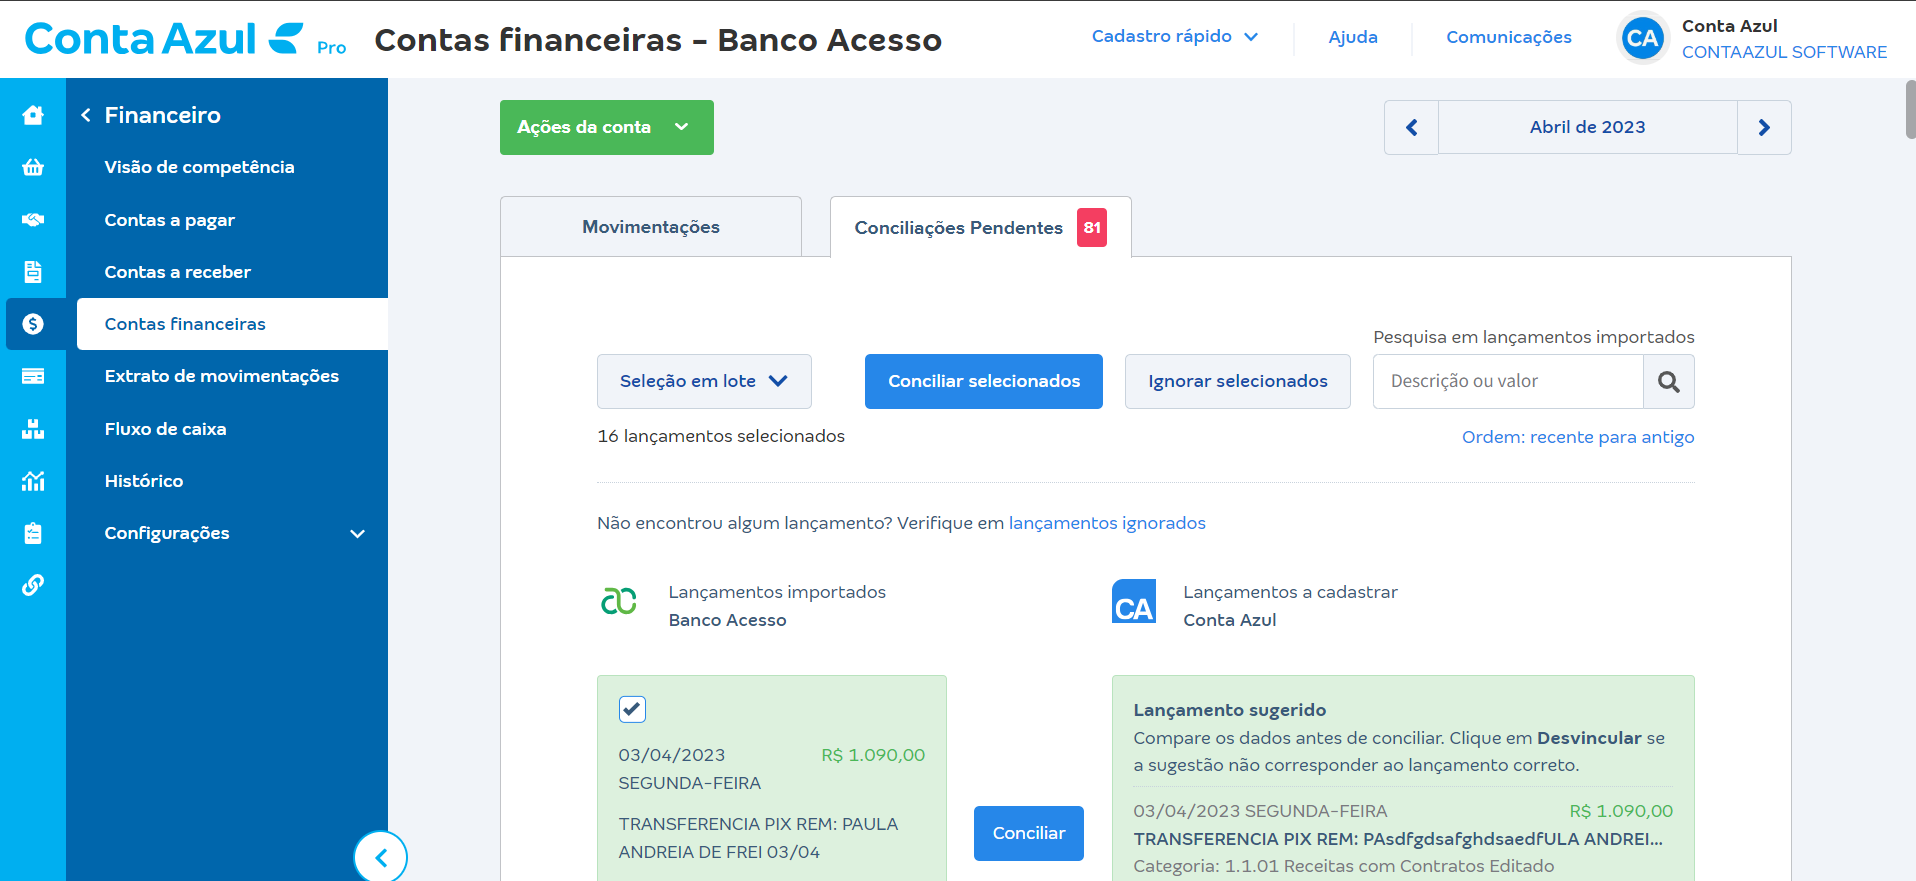Open the handshake icon in sidebar
Viewport: 1916px width, 881px height.
(33, 219)
